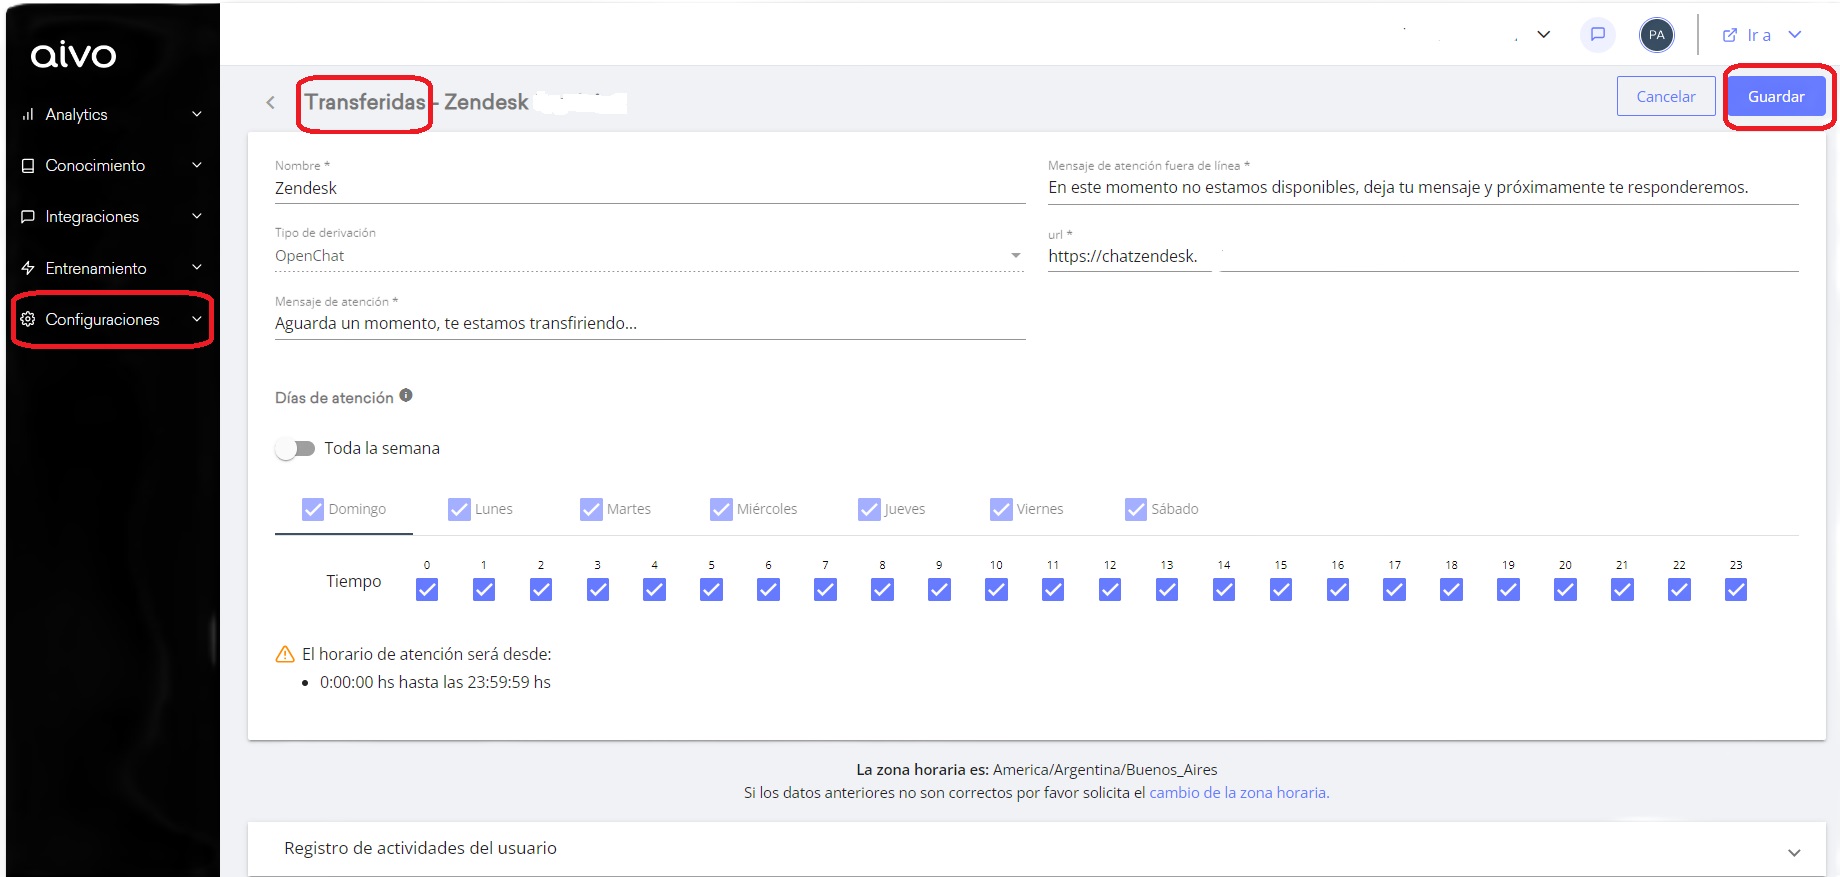This screenshot has width=1840, height=877.
Task: Click the Cancelar button
Action: coord(1666,96)
